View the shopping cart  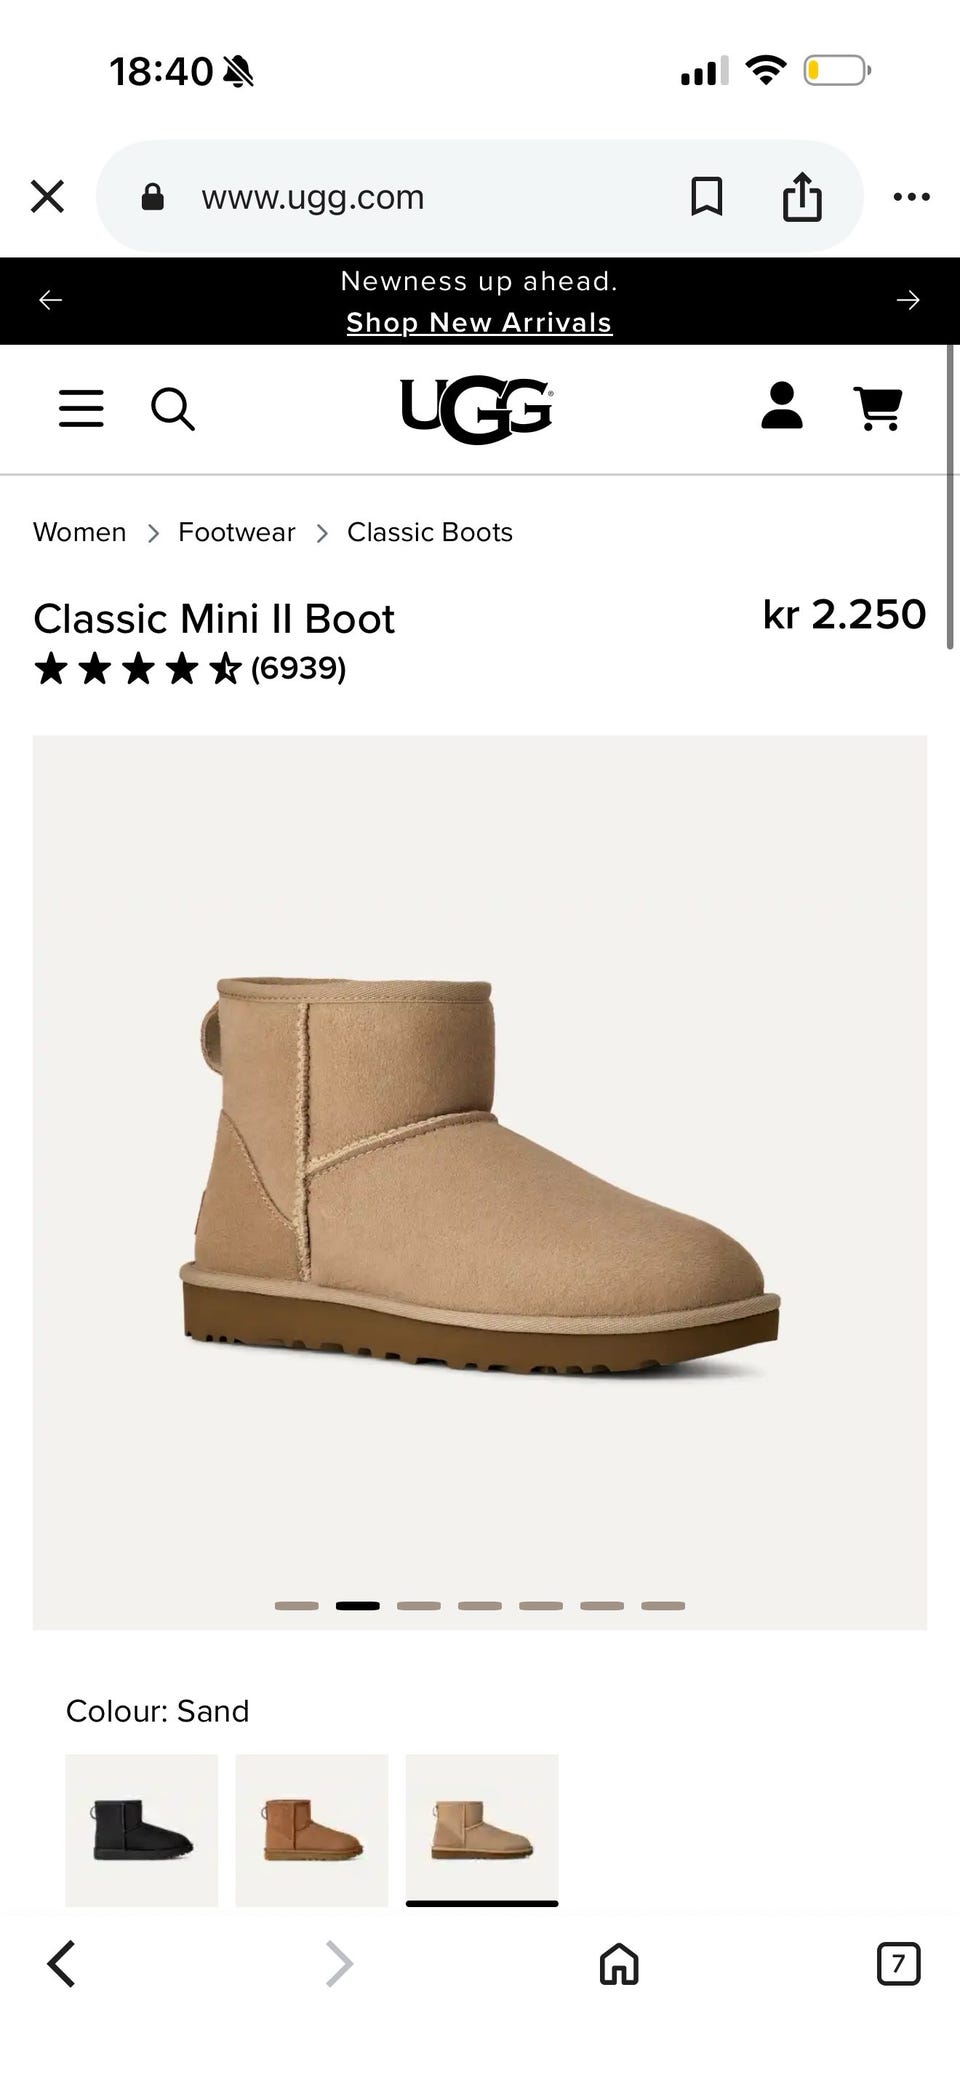[x=878, y=408]
